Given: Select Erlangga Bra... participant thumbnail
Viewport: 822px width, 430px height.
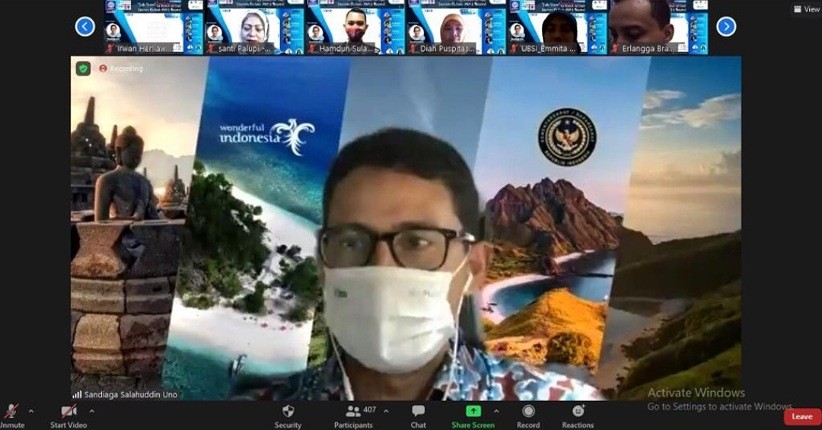Looking at the screenshot, I should click(659, 27).
